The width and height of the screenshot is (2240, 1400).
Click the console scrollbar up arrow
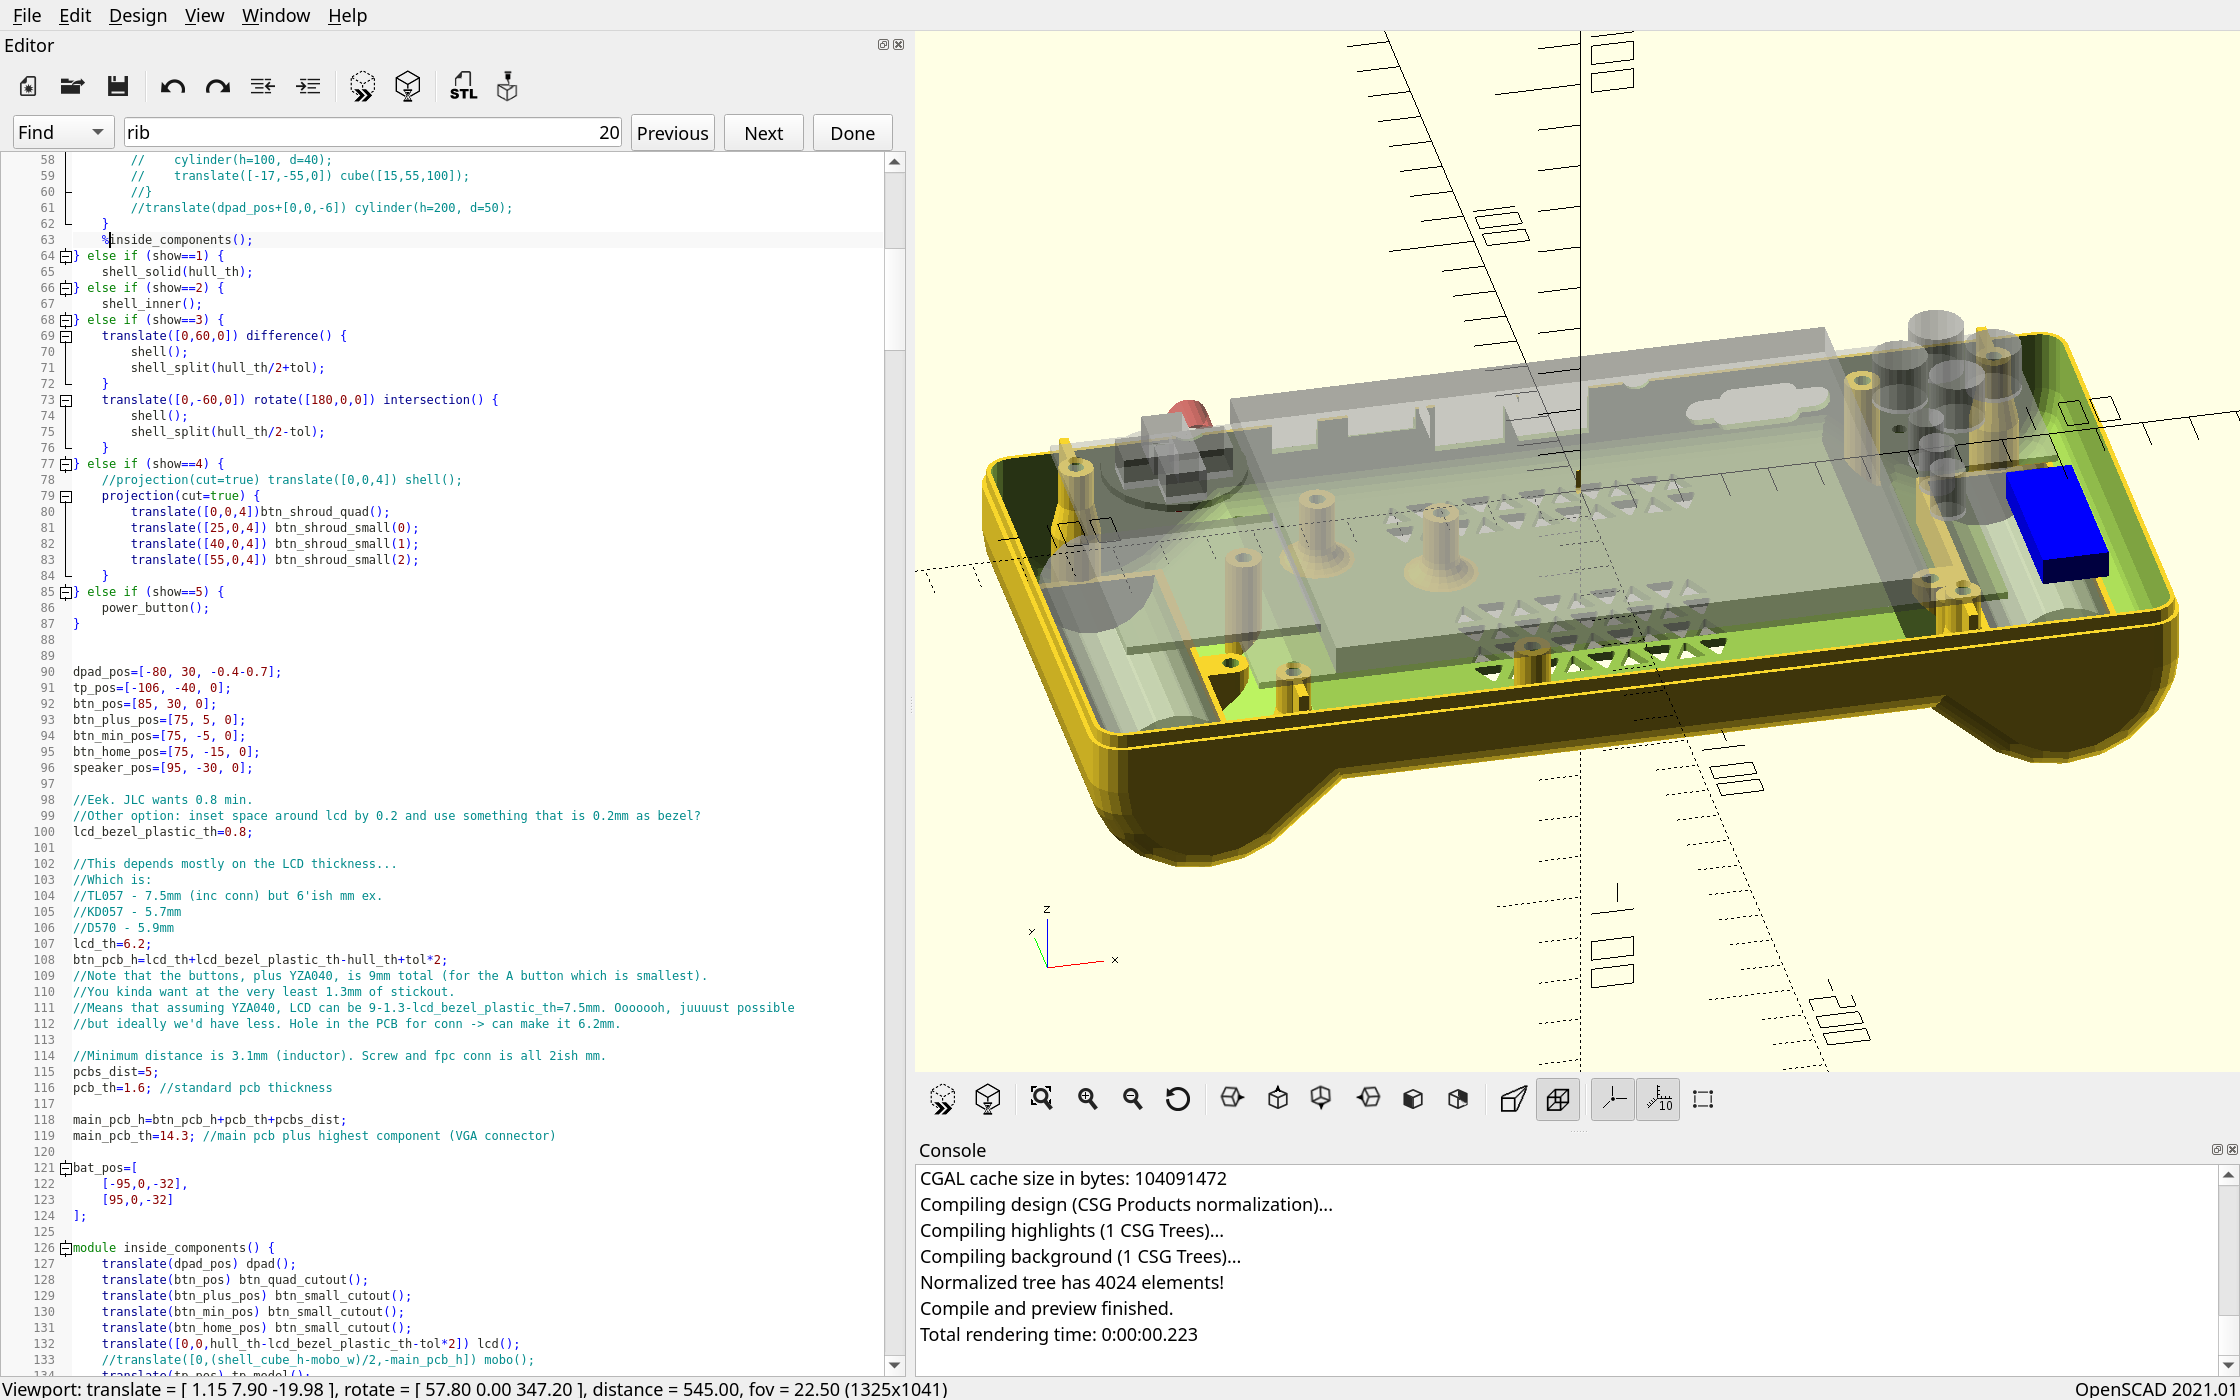pos(2229,1175)
